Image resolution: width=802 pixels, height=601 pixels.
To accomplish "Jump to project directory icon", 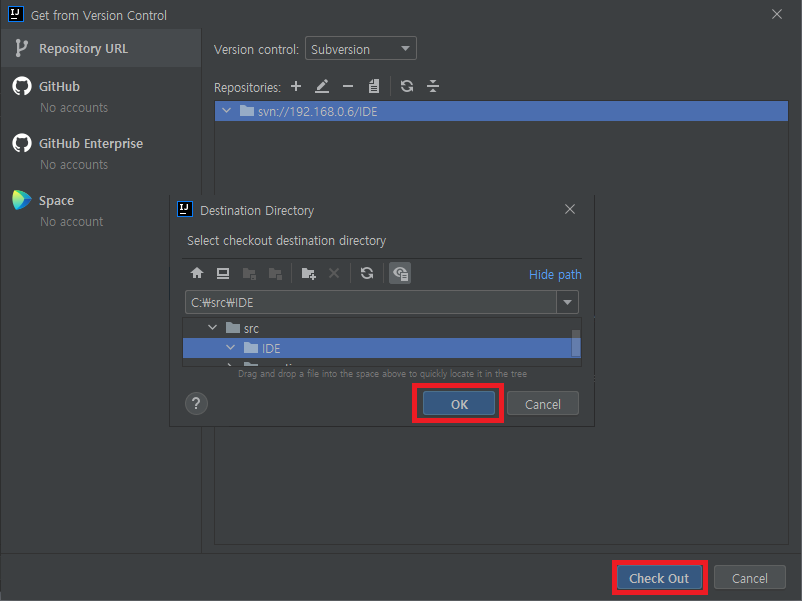I will (249, 274).
